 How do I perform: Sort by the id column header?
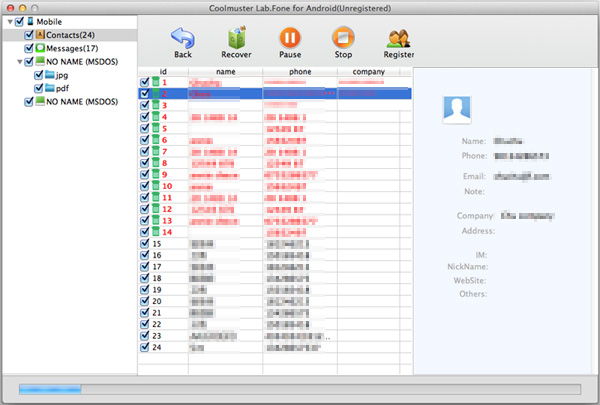pyautogui.click(x=163, y=72)
